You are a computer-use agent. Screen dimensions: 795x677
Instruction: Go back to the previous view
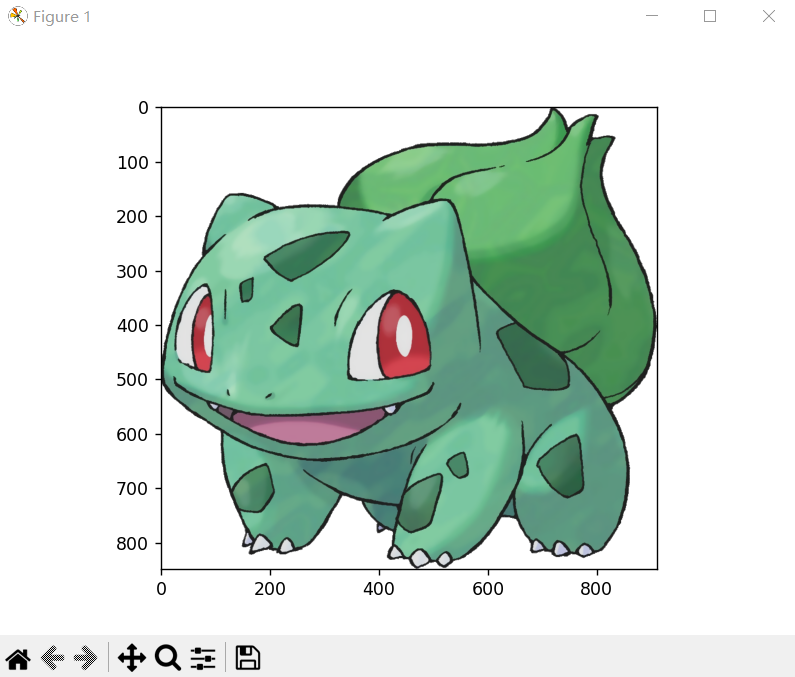point(52,658)
